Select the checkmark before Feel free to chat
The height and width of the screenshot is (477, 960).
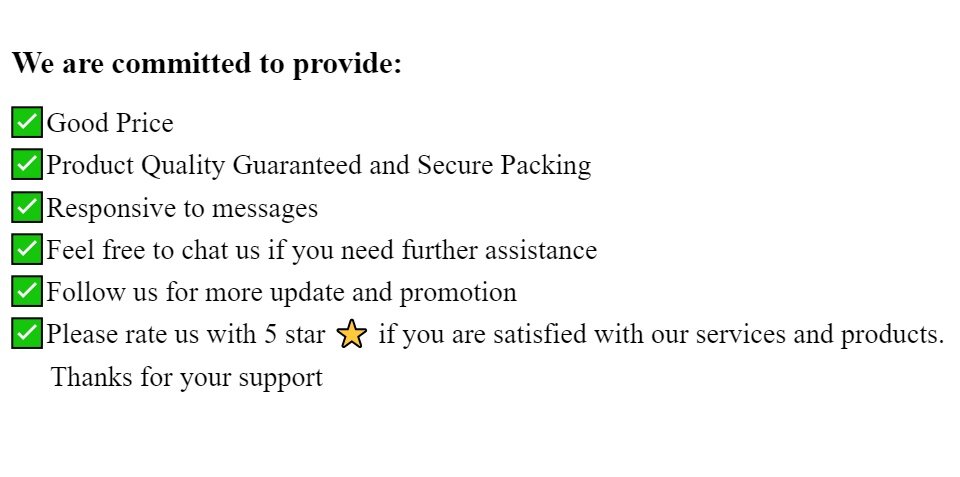(27, 249)
